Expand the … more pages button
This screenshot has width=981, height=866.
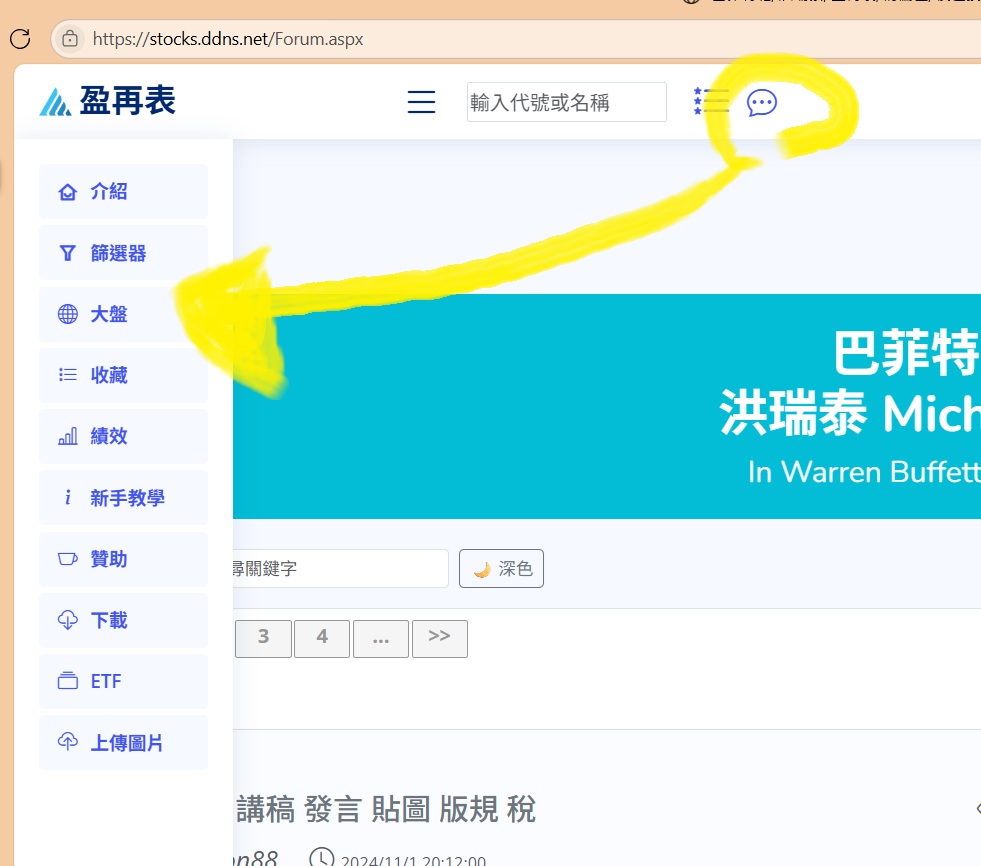coord(380,638)
